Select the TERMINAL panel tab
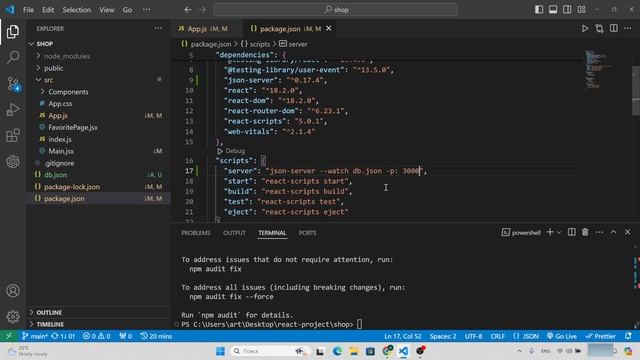The image size is (640, 360). [x=272, y=233]
